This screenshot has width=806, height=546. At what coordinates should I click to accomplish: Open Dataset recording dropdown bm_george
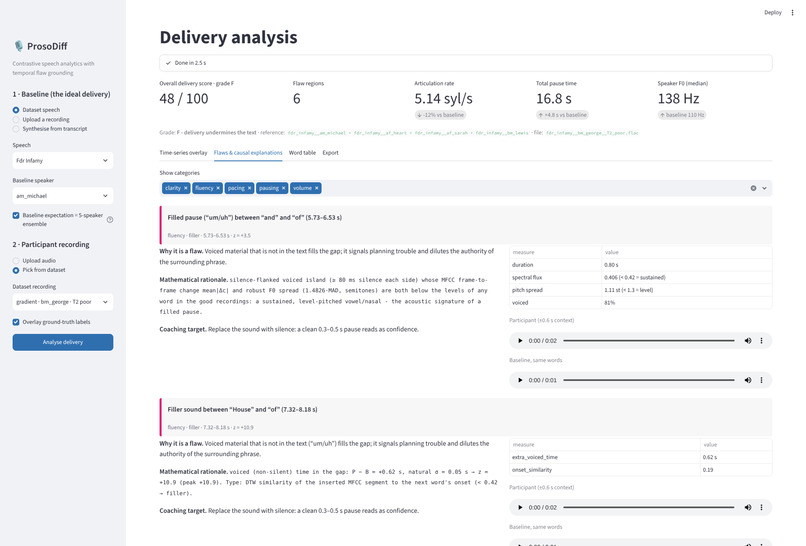coord(63,302)
